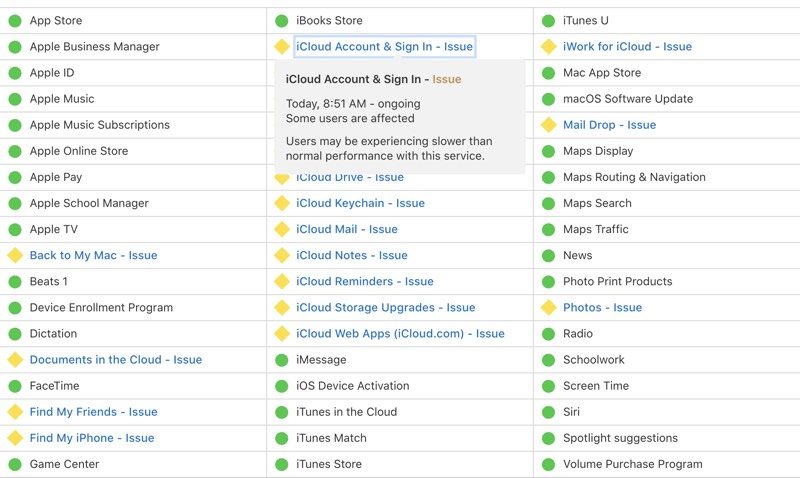Show the iCloud Notes issue details
Viewport: 800px width, 478px height.
pyautogui.click(x=351, y=255)
